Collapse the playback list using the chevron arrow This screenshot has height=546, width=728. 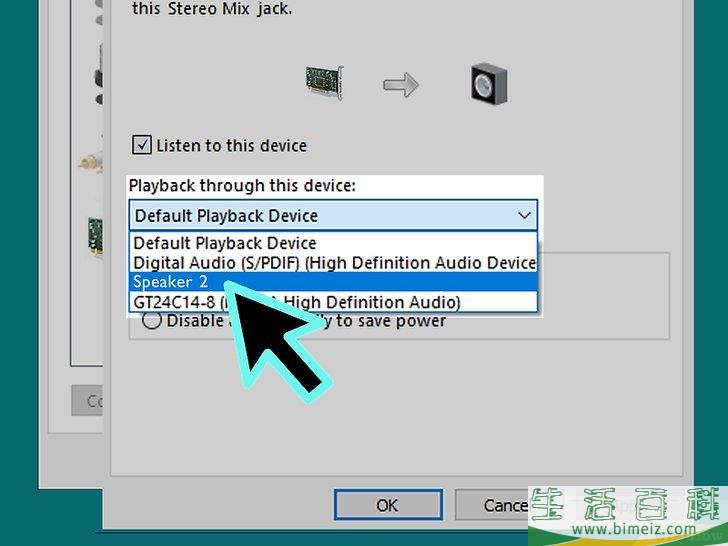pos(524,215)
